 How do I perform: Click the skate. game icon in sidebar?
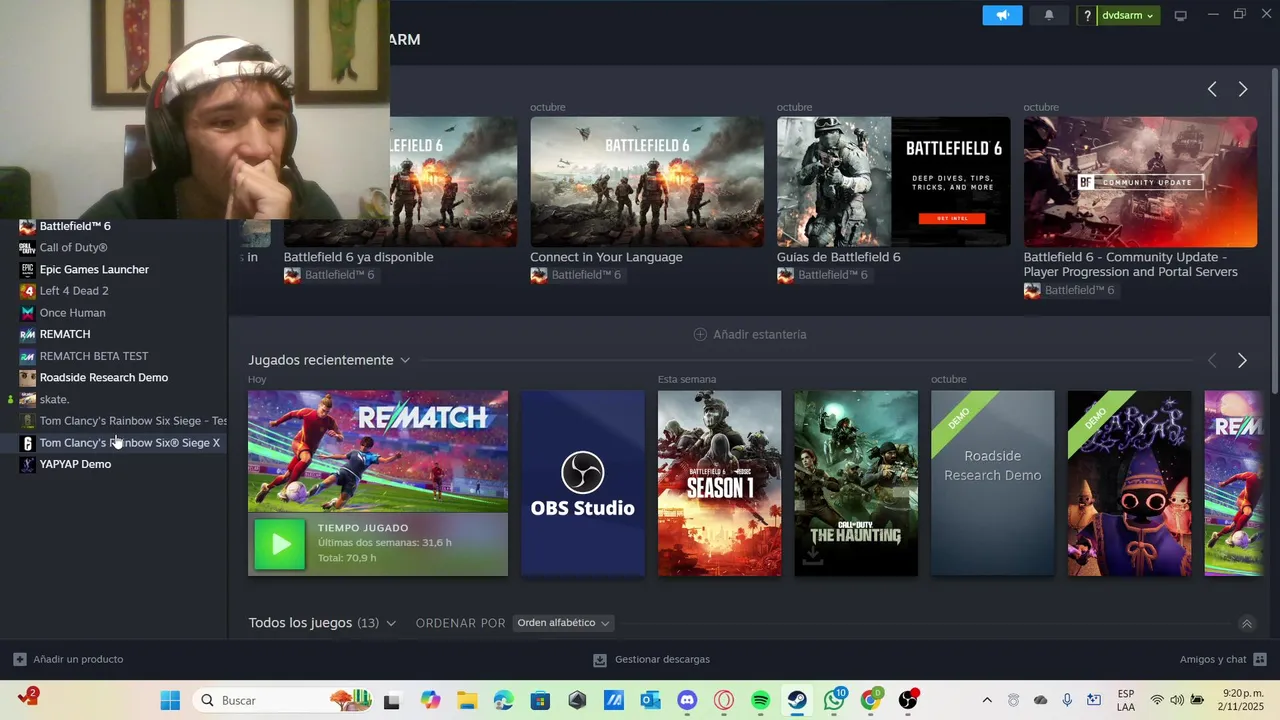[x=28, y=399]
